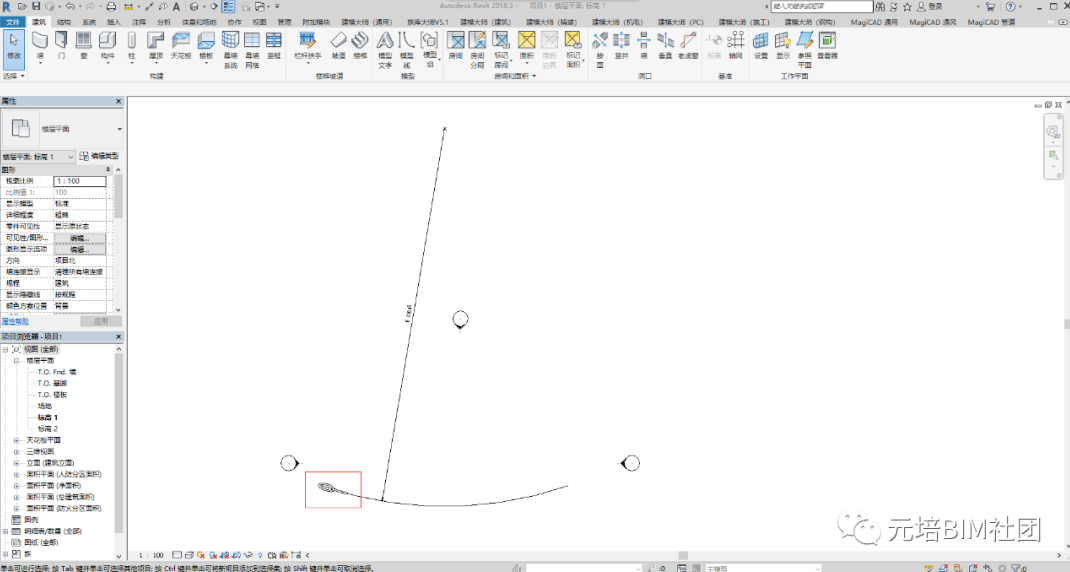
Task: Open the 选择 panel dropdown
Action: click(x=14, y=76)
